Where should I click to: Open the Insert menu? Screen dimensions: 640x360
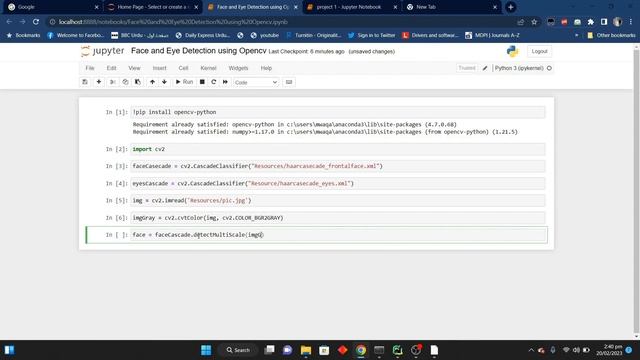coord(160,68)
